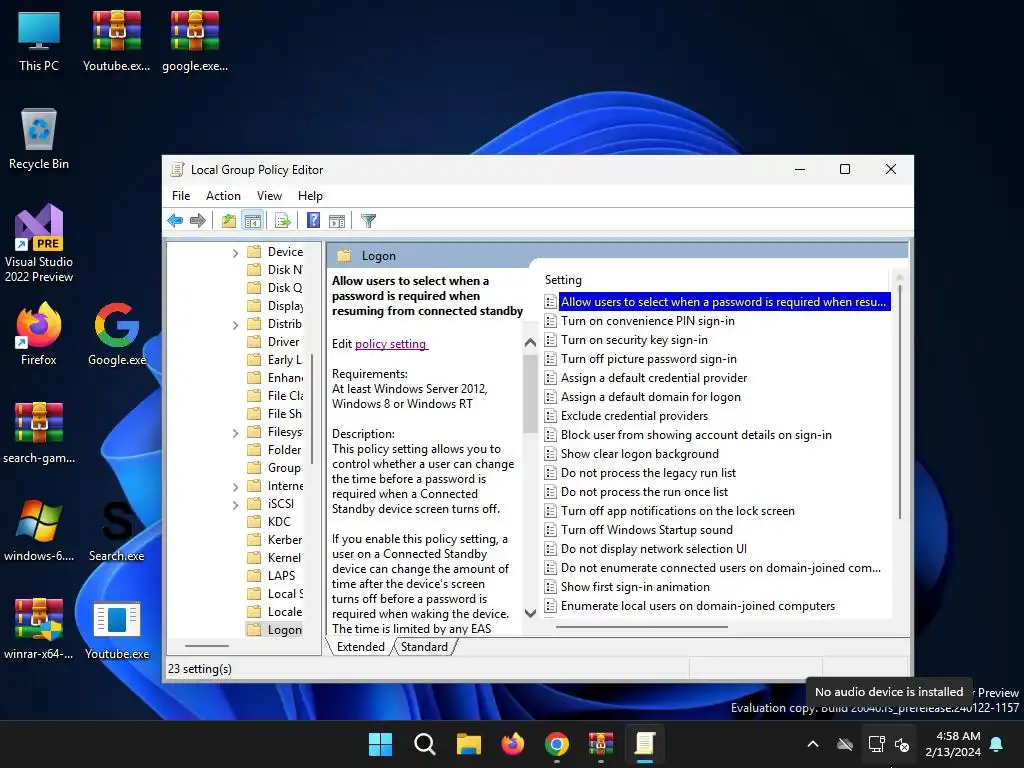This screenshot has height=768, width=1024.
Task: Open the File menu
Action: 181,196
